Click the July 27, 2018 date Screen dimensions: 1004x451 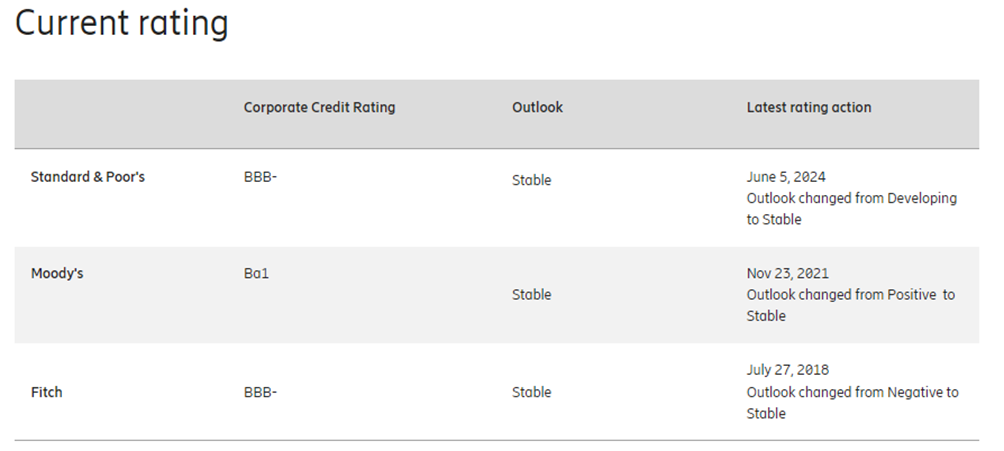(x=788, y=370)
